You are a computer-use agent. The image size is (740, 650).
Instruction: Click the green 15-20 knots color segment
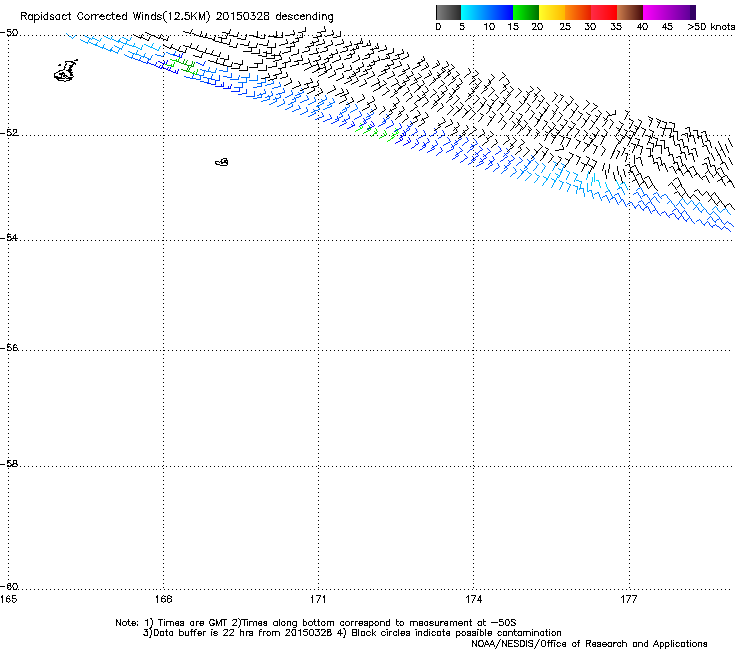pos(526,12)
